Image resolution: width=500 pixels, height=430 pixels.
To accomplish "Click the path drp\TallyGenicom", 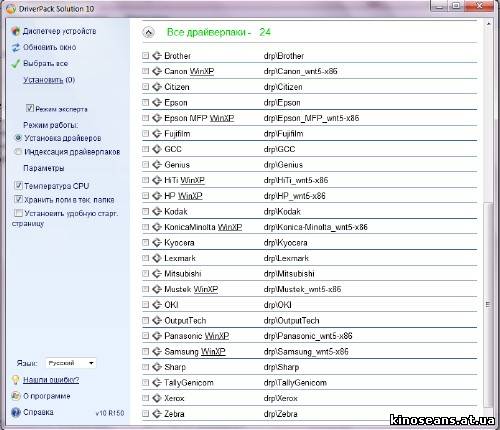I will point(295,383).
